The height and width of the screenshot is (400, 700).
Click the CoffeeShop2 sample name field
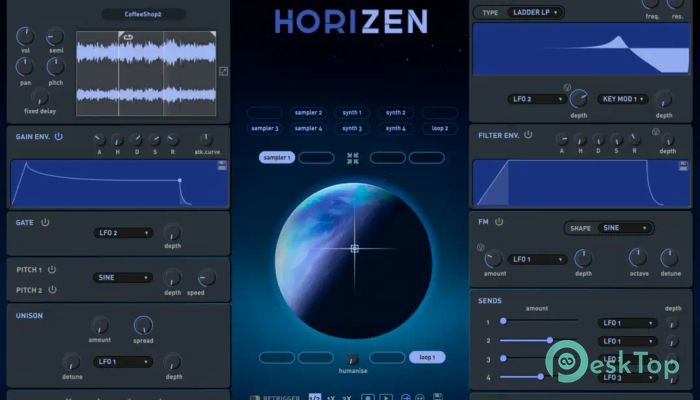144,15
